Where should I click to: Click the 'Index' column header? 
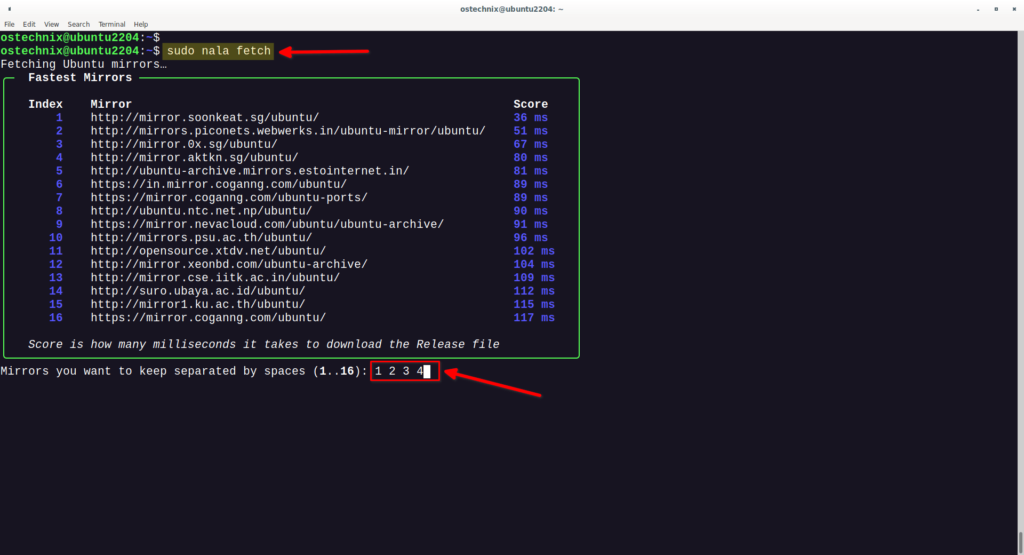click(x=46, y=104)
